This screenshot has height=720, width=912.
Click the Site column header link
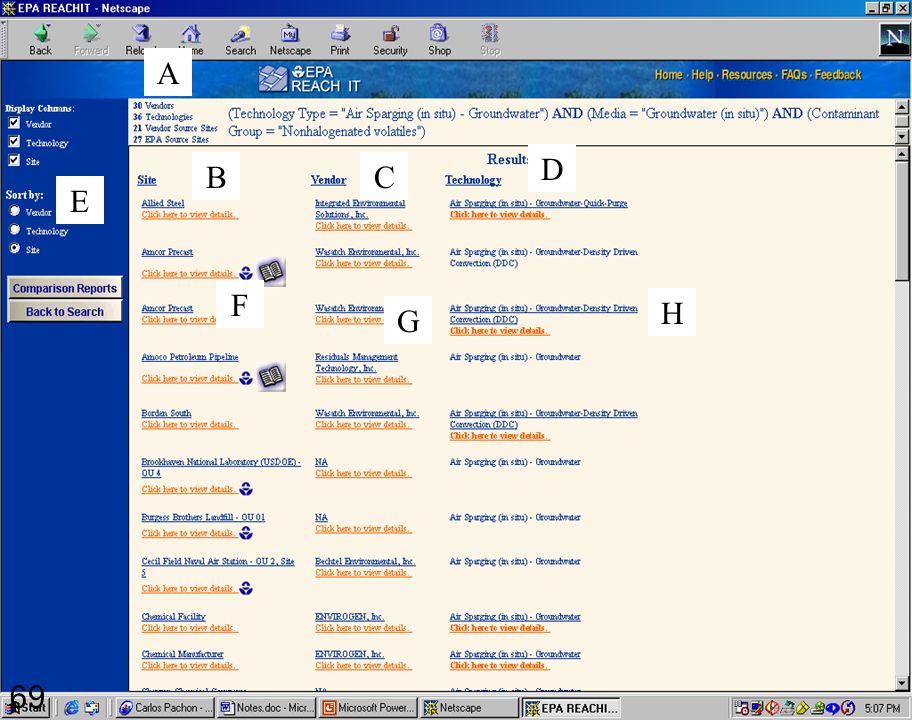click(x=147, y=180)
